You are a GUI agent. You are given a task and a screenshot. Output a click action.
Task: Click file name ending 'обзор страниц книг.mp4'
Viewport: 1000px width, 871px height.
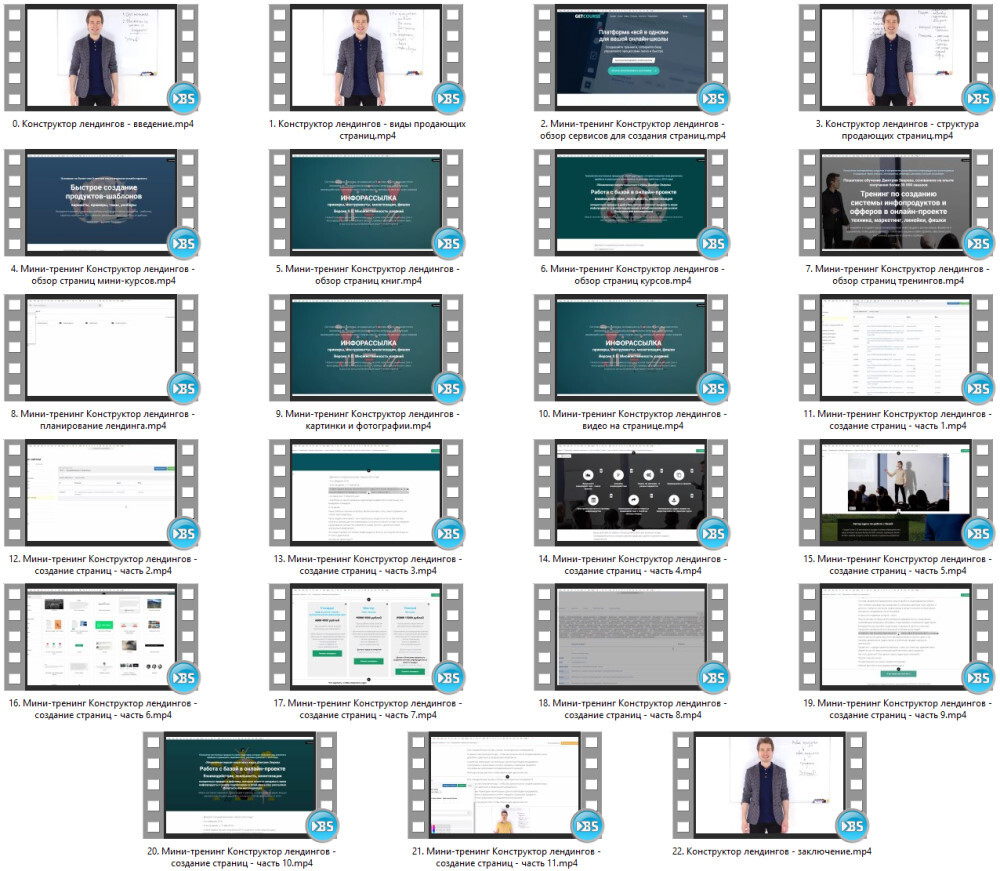click(x=367, y=275)
